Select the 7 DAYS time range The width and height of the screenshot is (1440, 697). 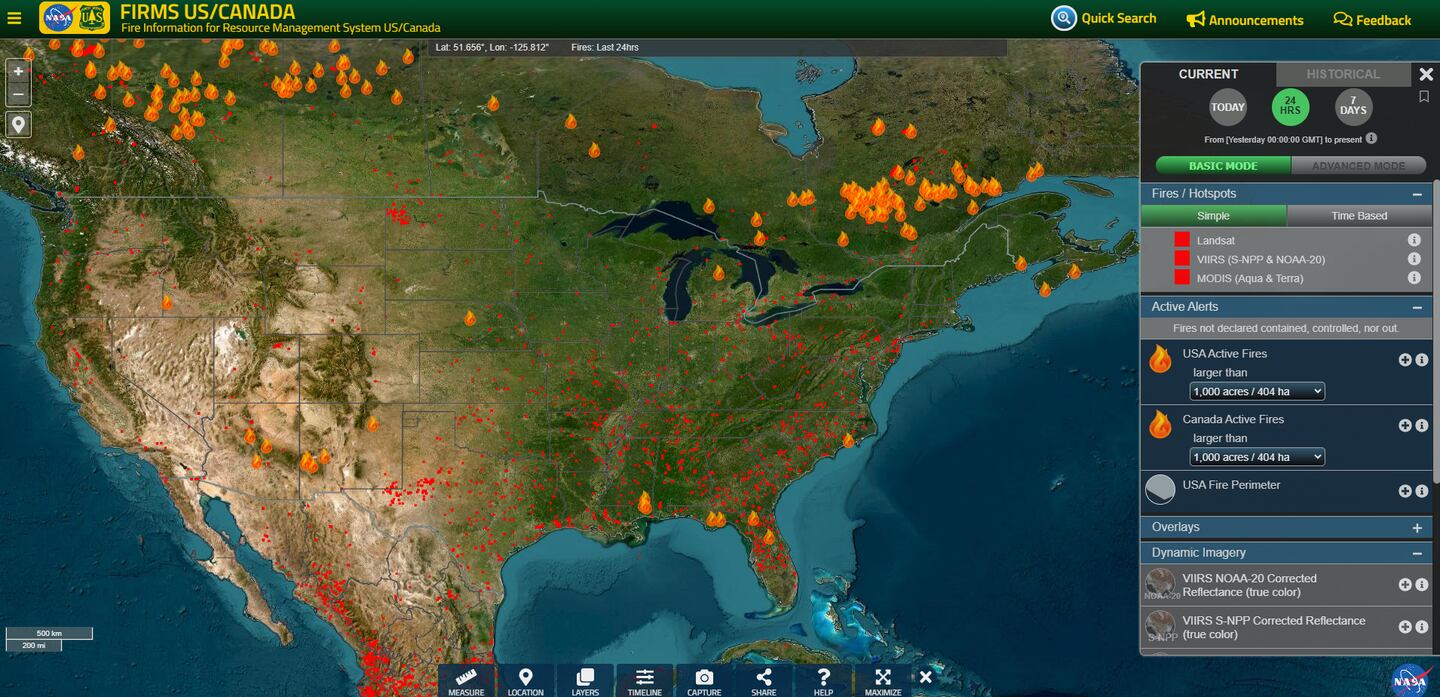tap(1353, 108)
